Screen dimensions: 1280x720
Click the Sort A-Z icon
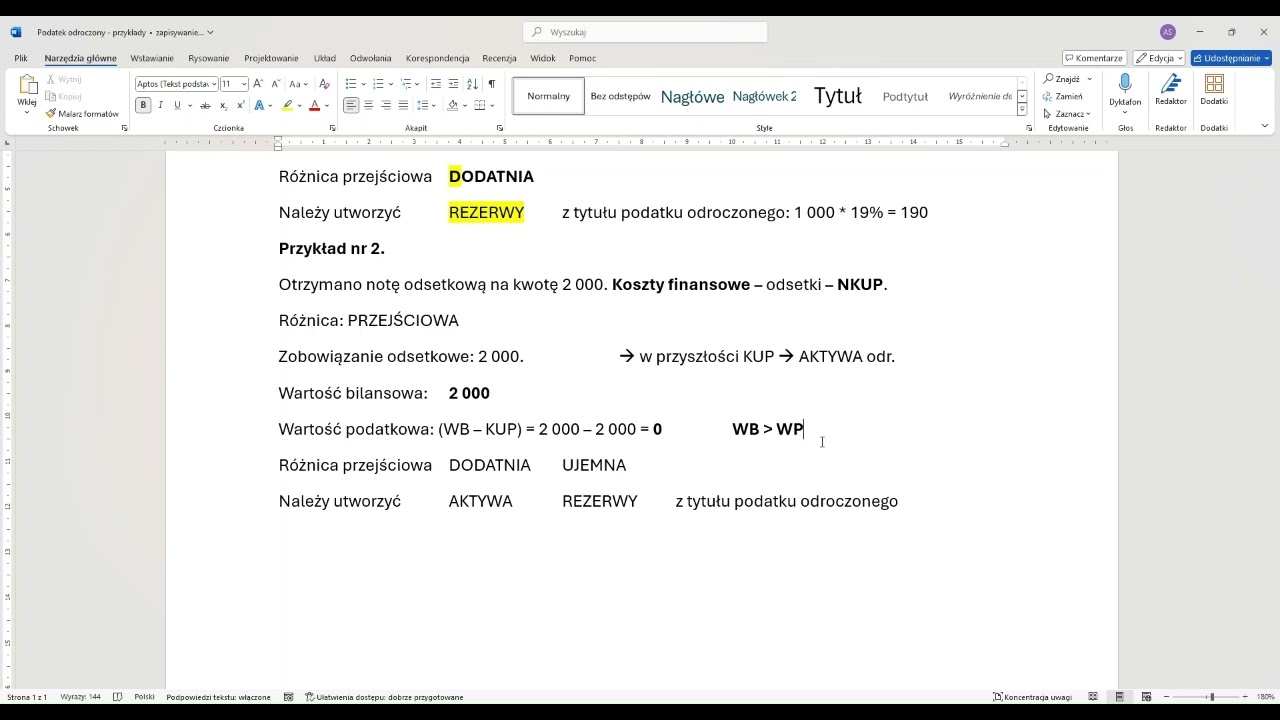click(x=473, y=84)
